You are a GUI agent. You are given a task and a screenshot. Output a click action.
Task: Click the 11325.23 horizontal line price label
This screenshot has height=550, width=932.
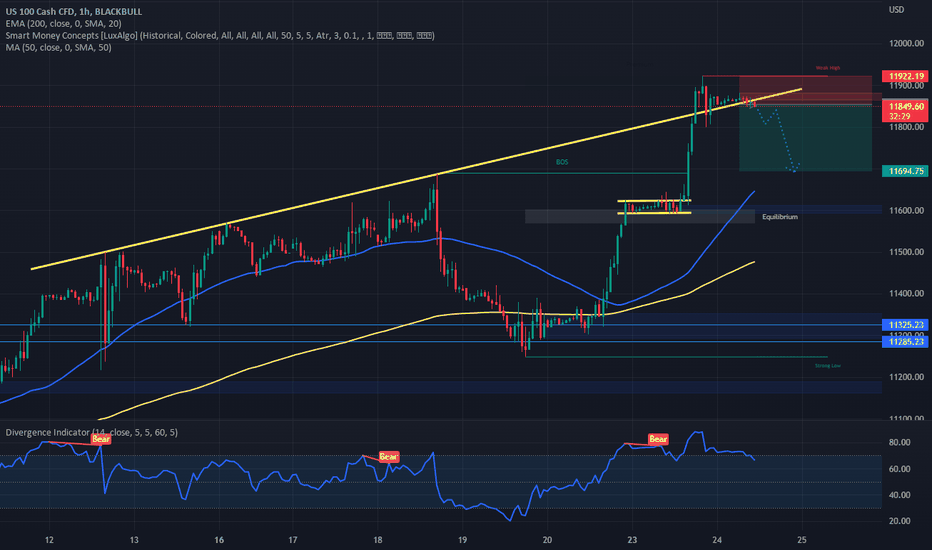click(x=906, y=325)
